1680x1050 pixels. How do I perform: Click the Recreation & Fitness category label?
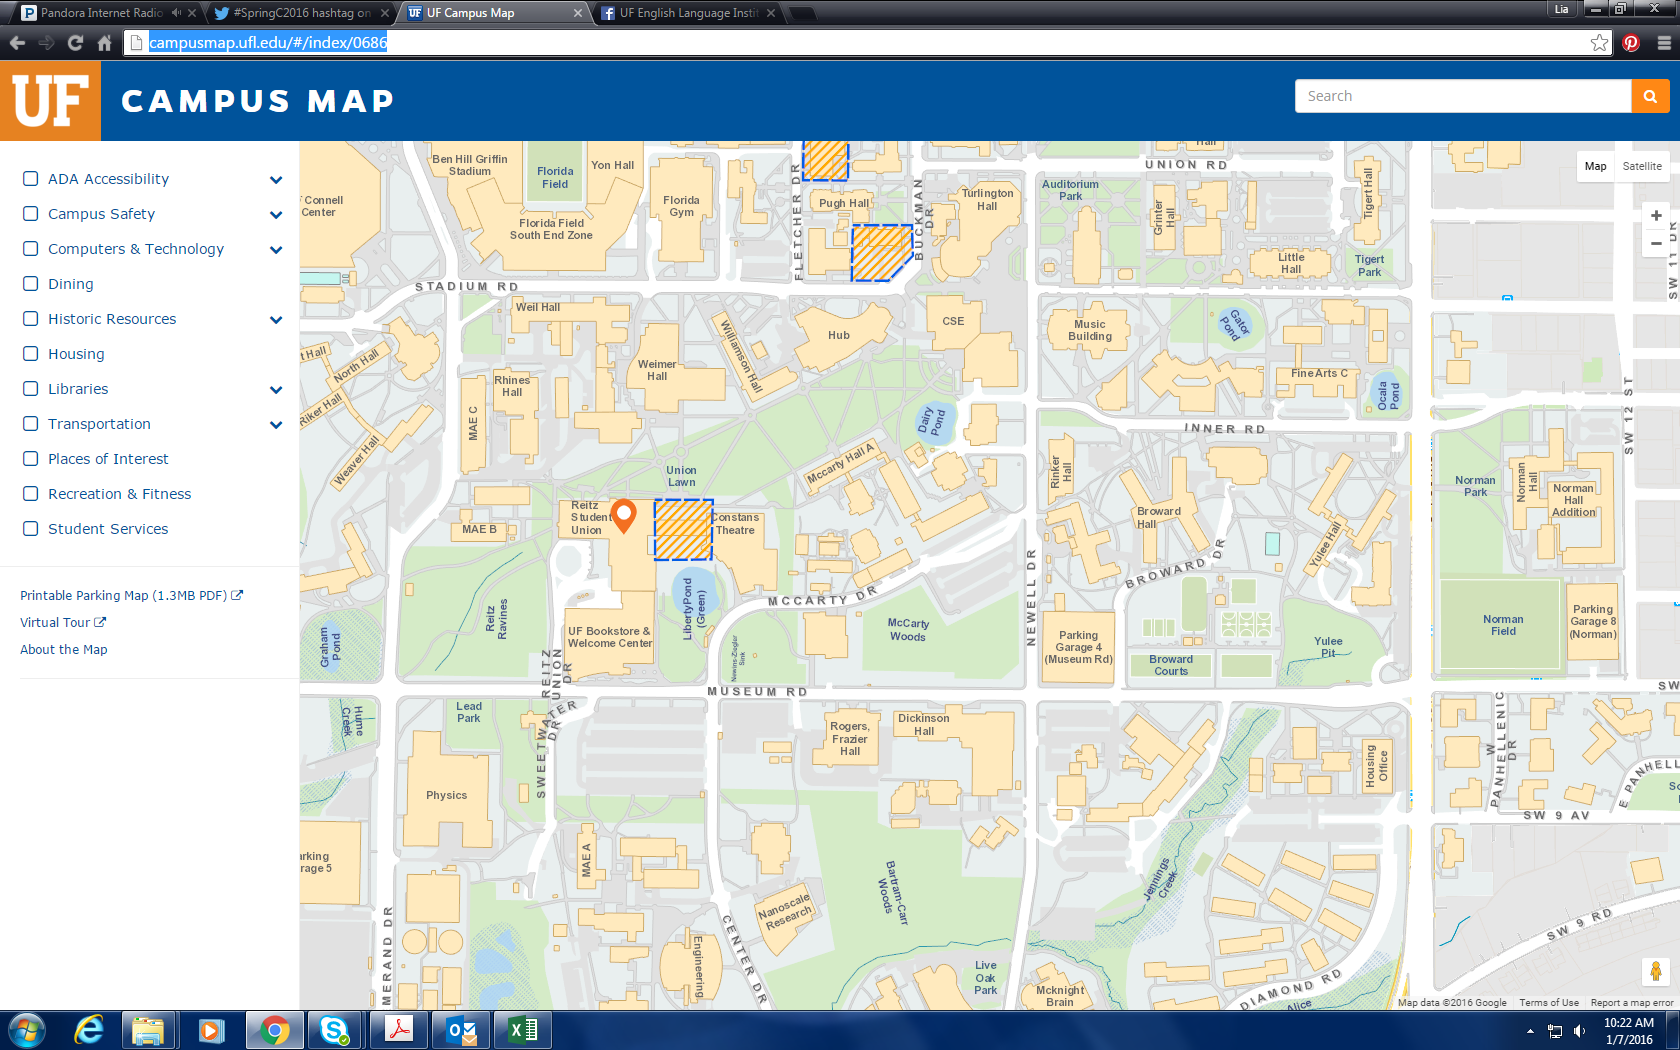pos(120,494)
